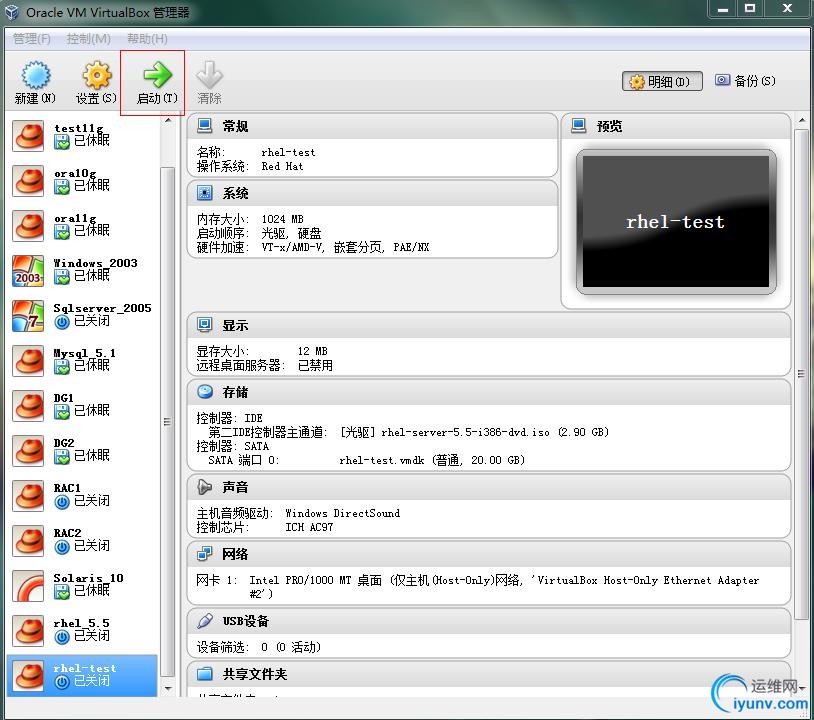Click the 共享文件夹 folder icon
The height and width of the screenshot is (720, 814).
pyautogui.click(x=205, y=674)
